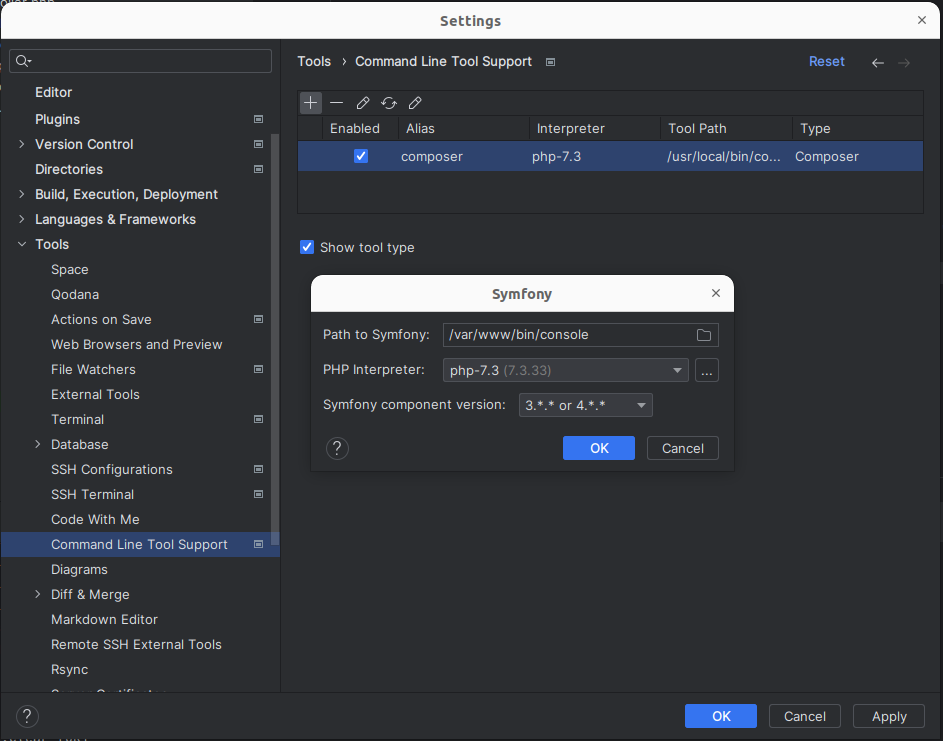
Task: Expand the Database node
Action: [37, 444]
